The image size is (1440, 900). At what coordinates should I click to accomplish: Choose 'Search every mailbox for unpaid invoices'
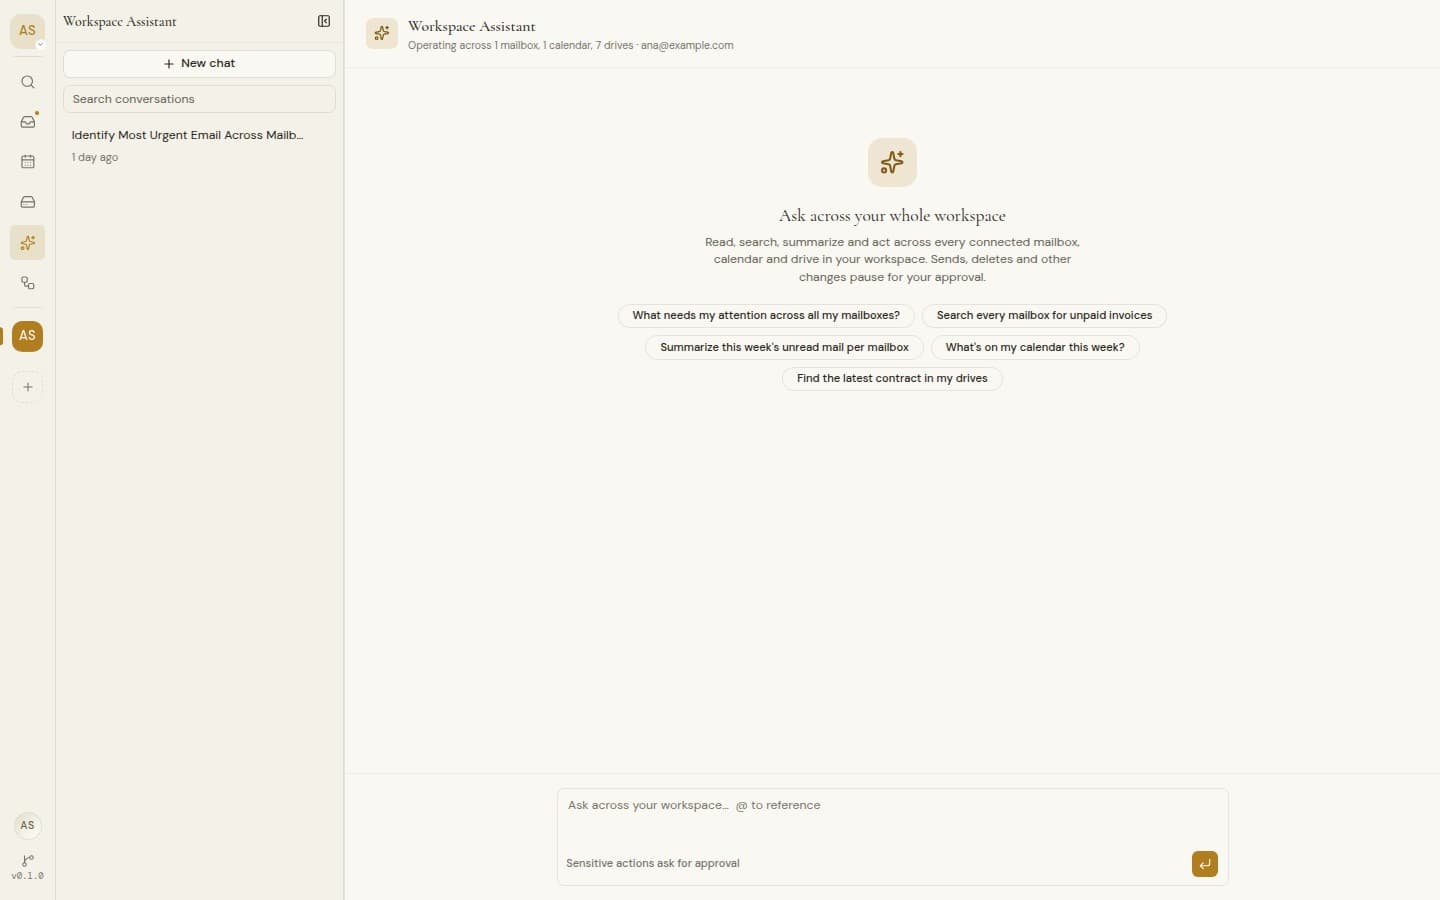pos(1044,316)
